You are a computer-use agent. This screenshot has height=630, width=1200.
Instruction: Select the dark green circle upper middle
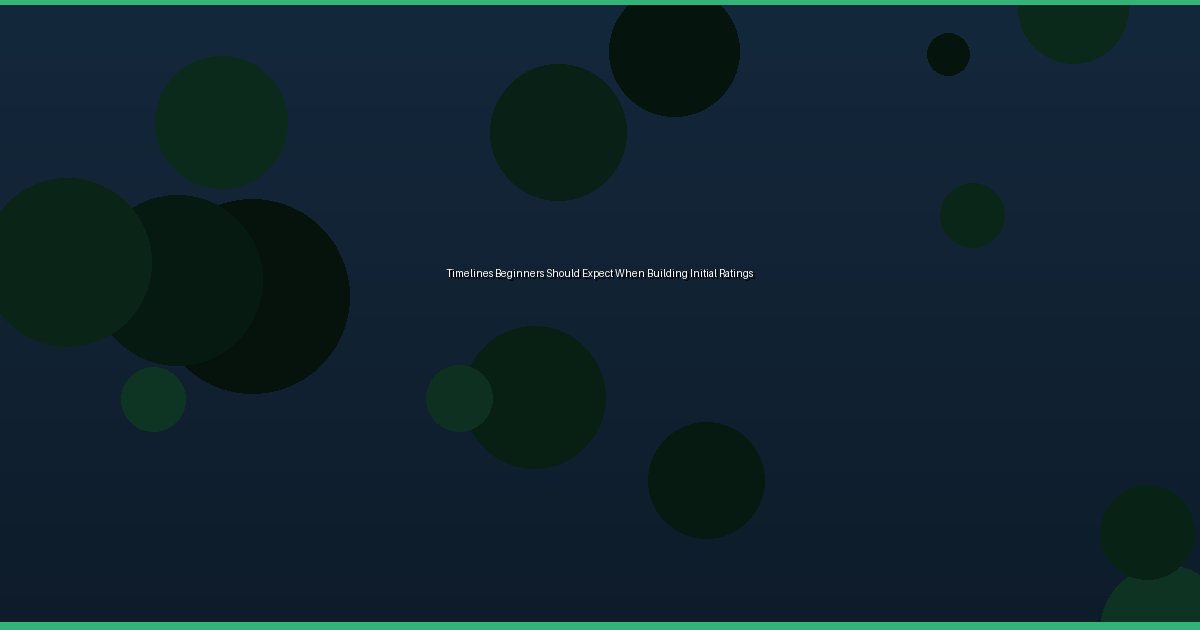click(x=558, y=131)
